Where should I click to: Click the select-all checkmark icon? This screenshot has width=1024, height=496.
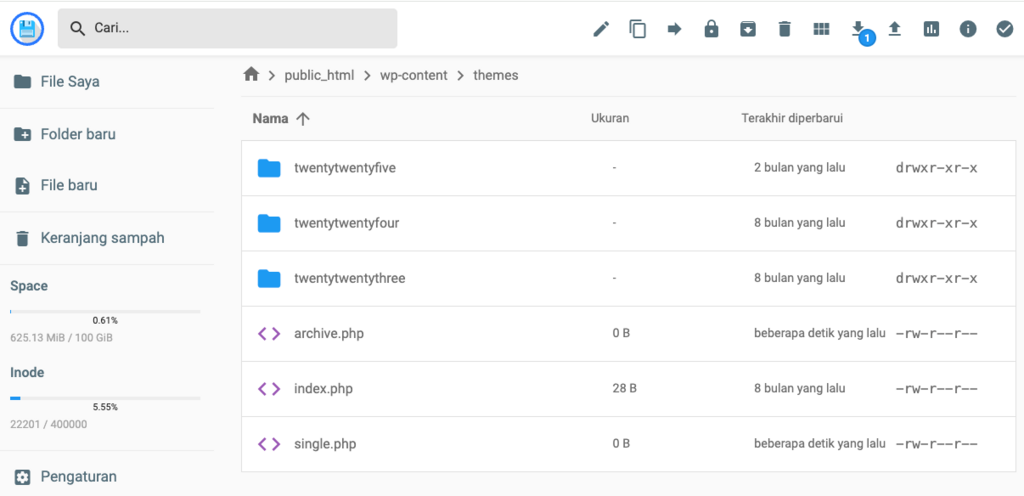tap(1004, 29)
